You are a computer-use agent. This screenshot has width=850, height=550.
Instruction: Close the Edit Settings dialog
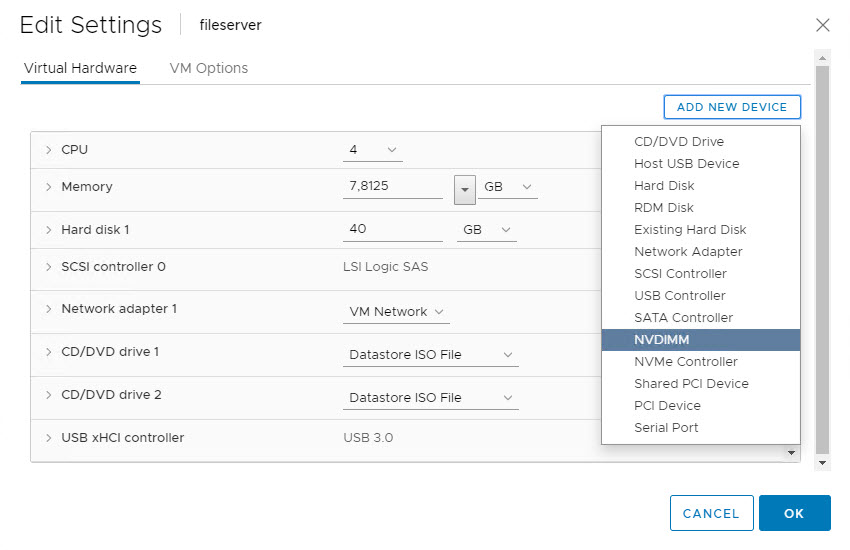[822, 25]
